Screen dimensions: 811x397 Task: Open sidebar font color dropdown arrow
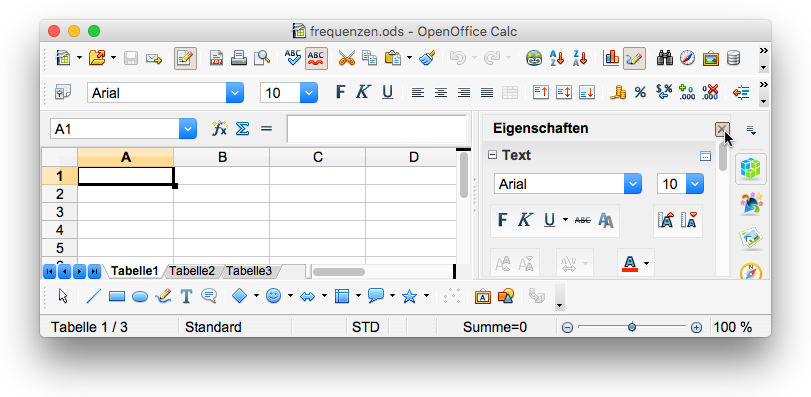click(647, 264)
